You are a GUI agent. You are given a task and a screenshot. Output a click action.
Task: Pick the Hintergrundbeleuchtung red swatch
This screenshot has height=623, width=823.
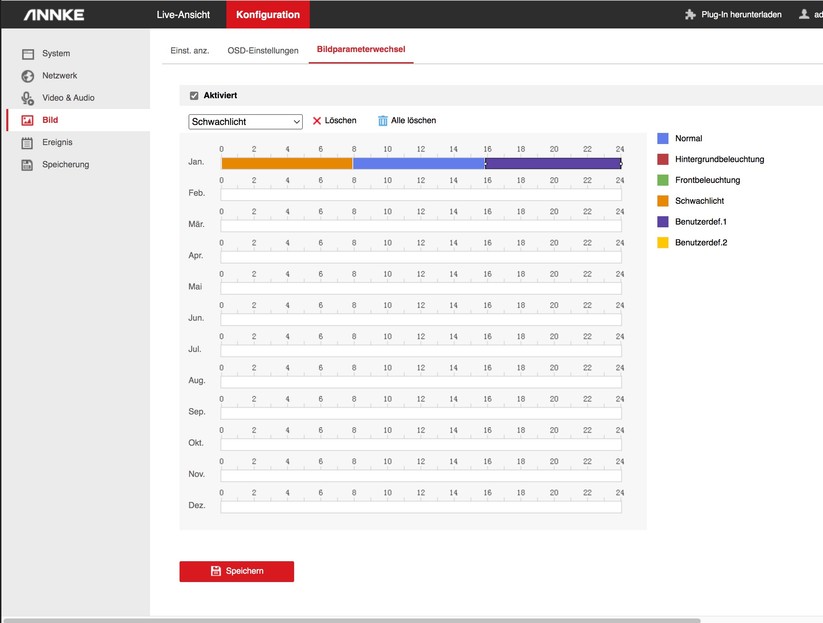pos(663,159)
